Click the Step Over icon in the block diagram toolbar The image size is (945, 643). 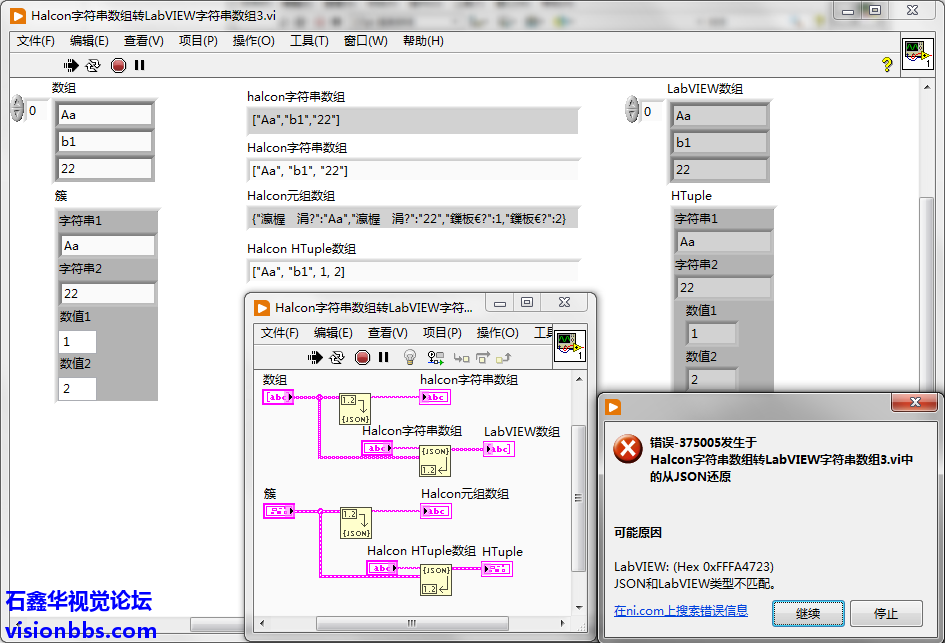click(x=483, y=358)
